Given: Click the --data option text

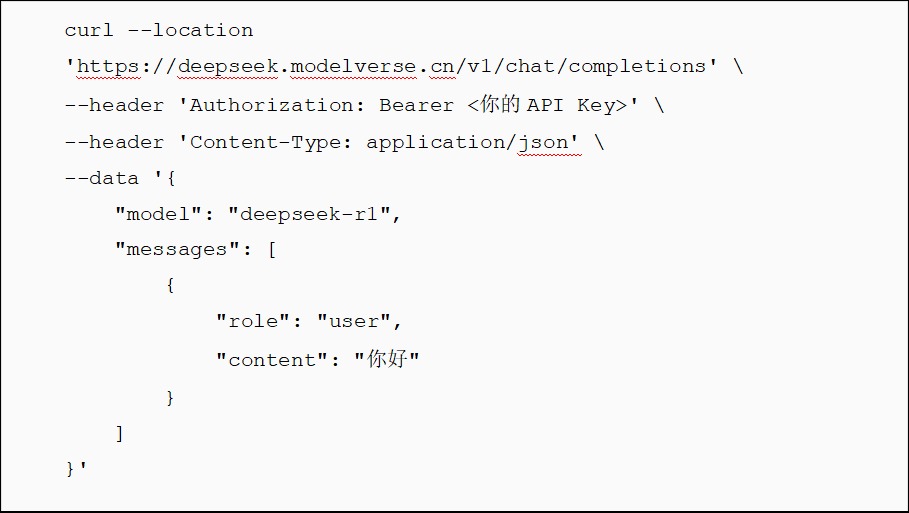Looking at the screenshot, I should tap(101, 178).
